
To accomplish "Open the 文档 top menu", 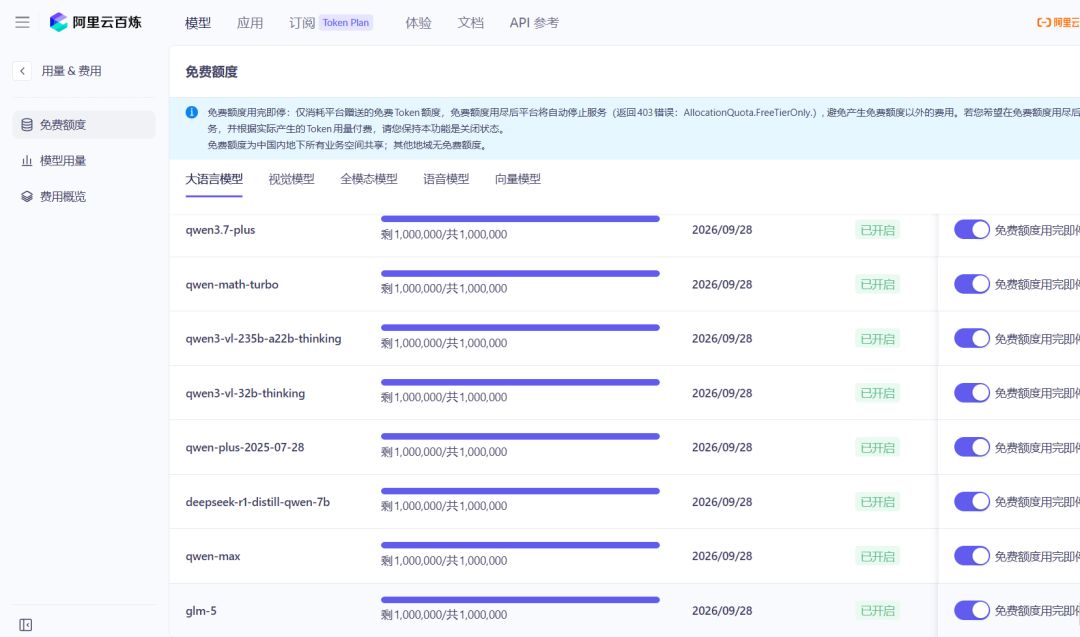I will point(470,23).
